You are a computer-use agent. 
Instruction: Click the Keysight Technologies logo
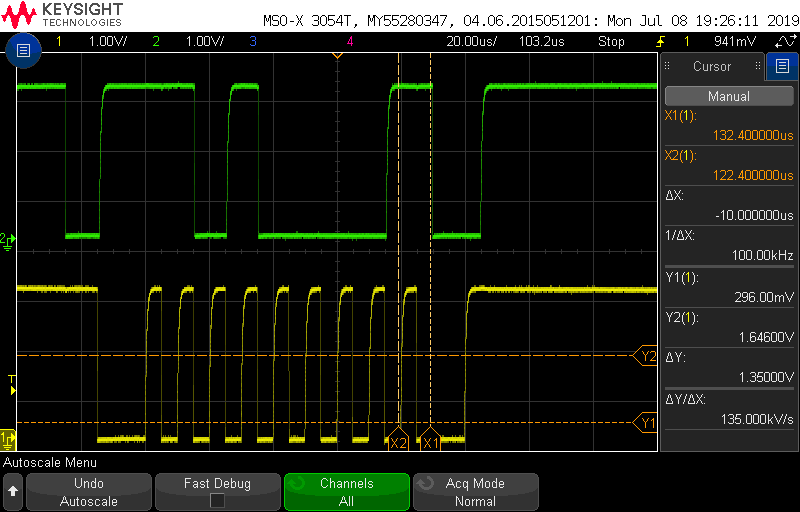coord(62,15)
